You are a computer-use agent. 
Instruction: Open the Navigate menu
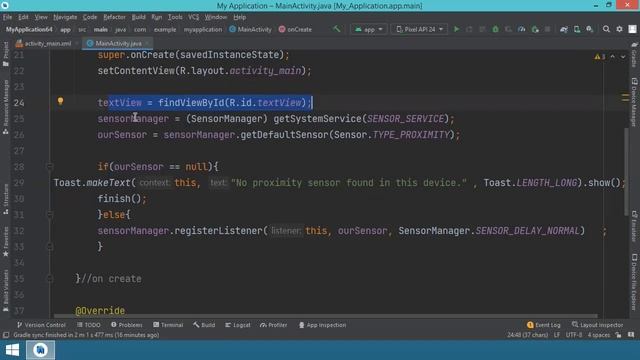click(x=65, y=17)
